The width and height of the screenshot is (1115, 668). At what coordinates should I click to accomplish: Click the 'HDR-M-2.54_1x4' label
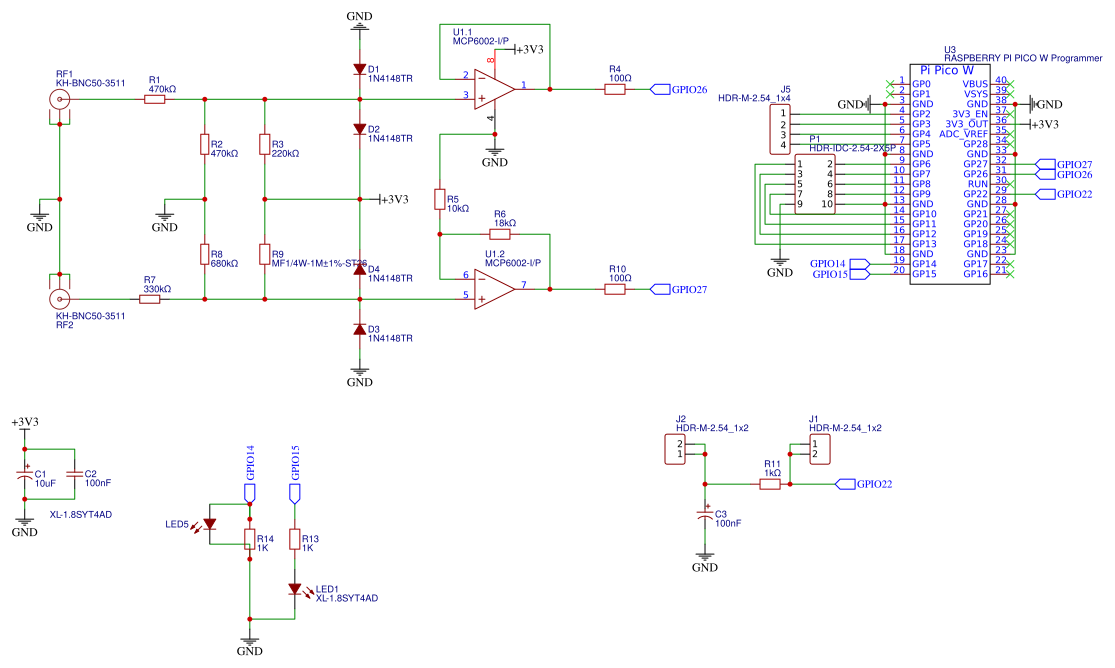754,99
